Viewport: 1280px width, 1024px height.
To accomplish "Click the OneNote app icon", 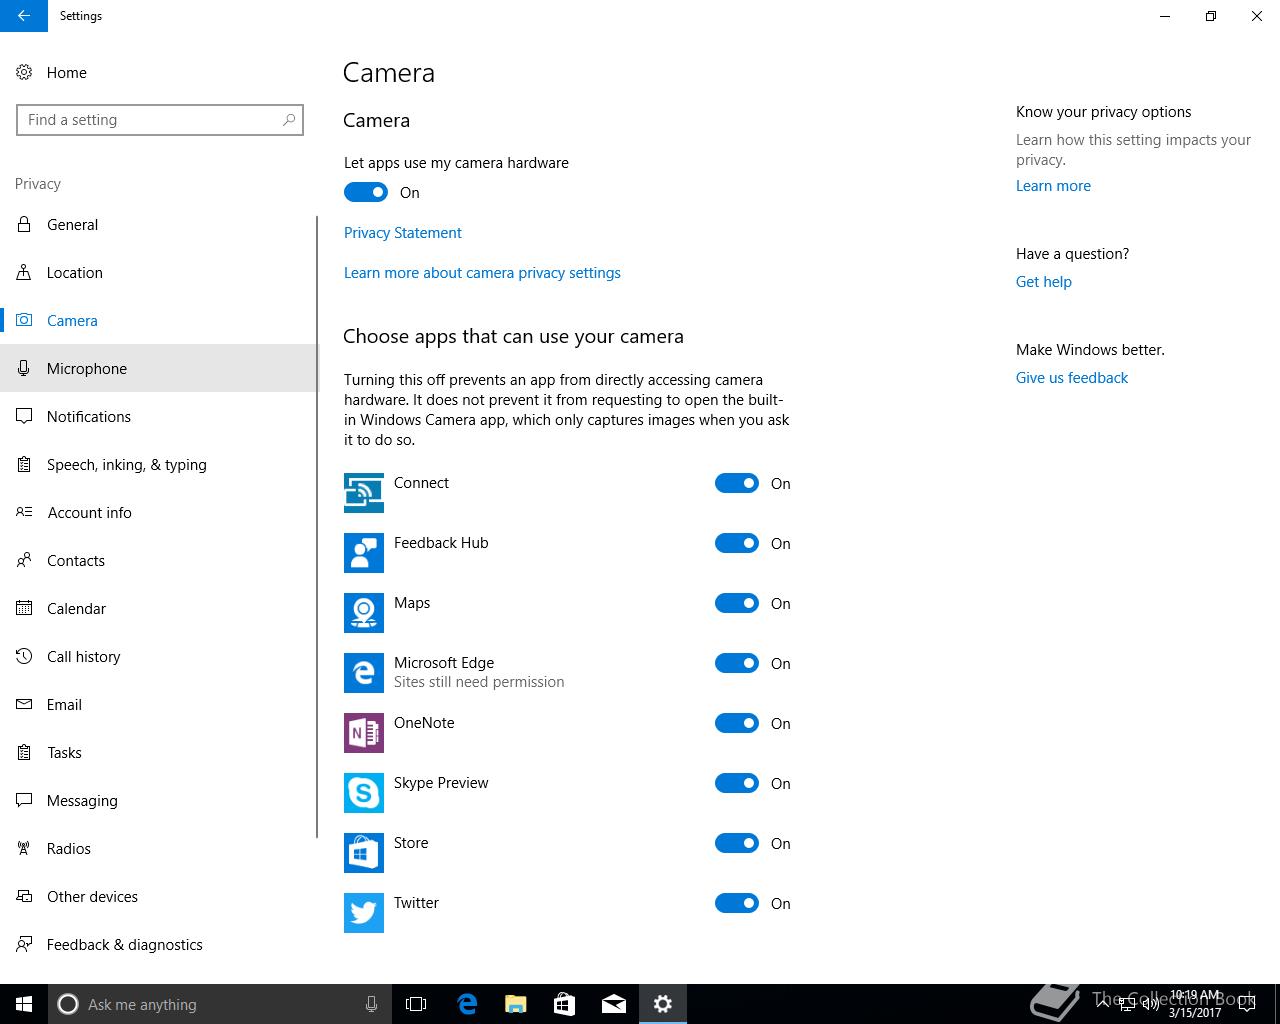I will click(364, 733).
